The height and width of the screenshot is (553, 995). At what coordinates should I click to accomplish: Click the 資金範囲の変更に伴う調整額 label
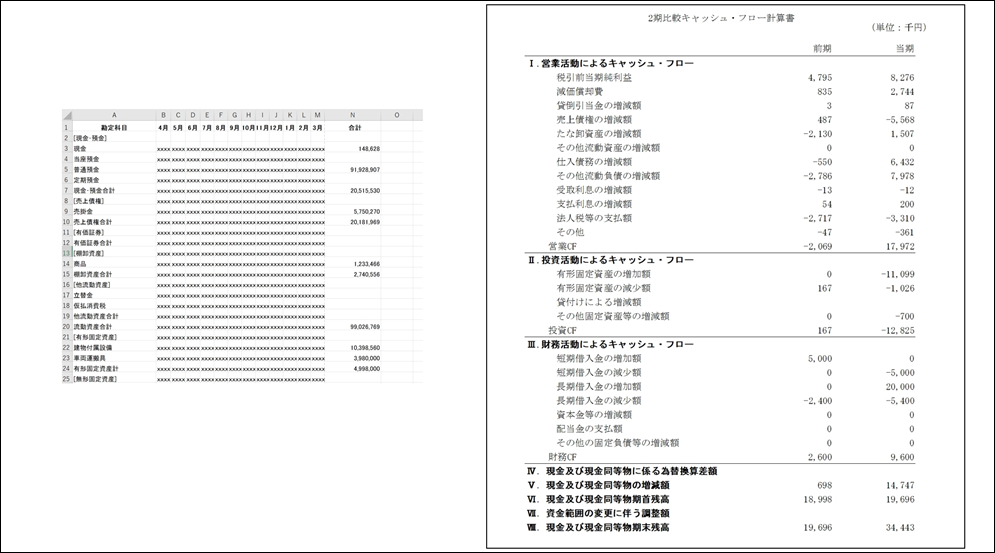pyautogui.click(x=598, y=513)
